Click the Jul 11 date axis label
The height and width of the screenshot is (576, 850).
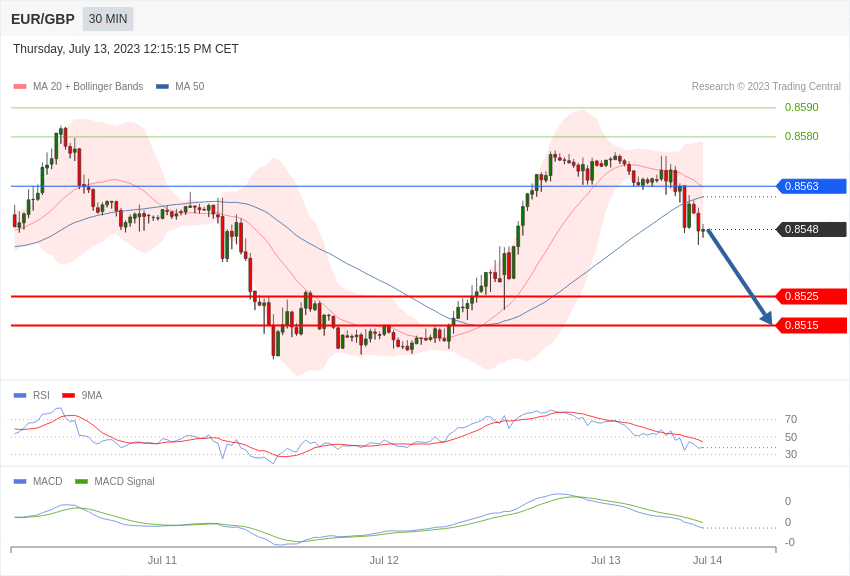162,560
